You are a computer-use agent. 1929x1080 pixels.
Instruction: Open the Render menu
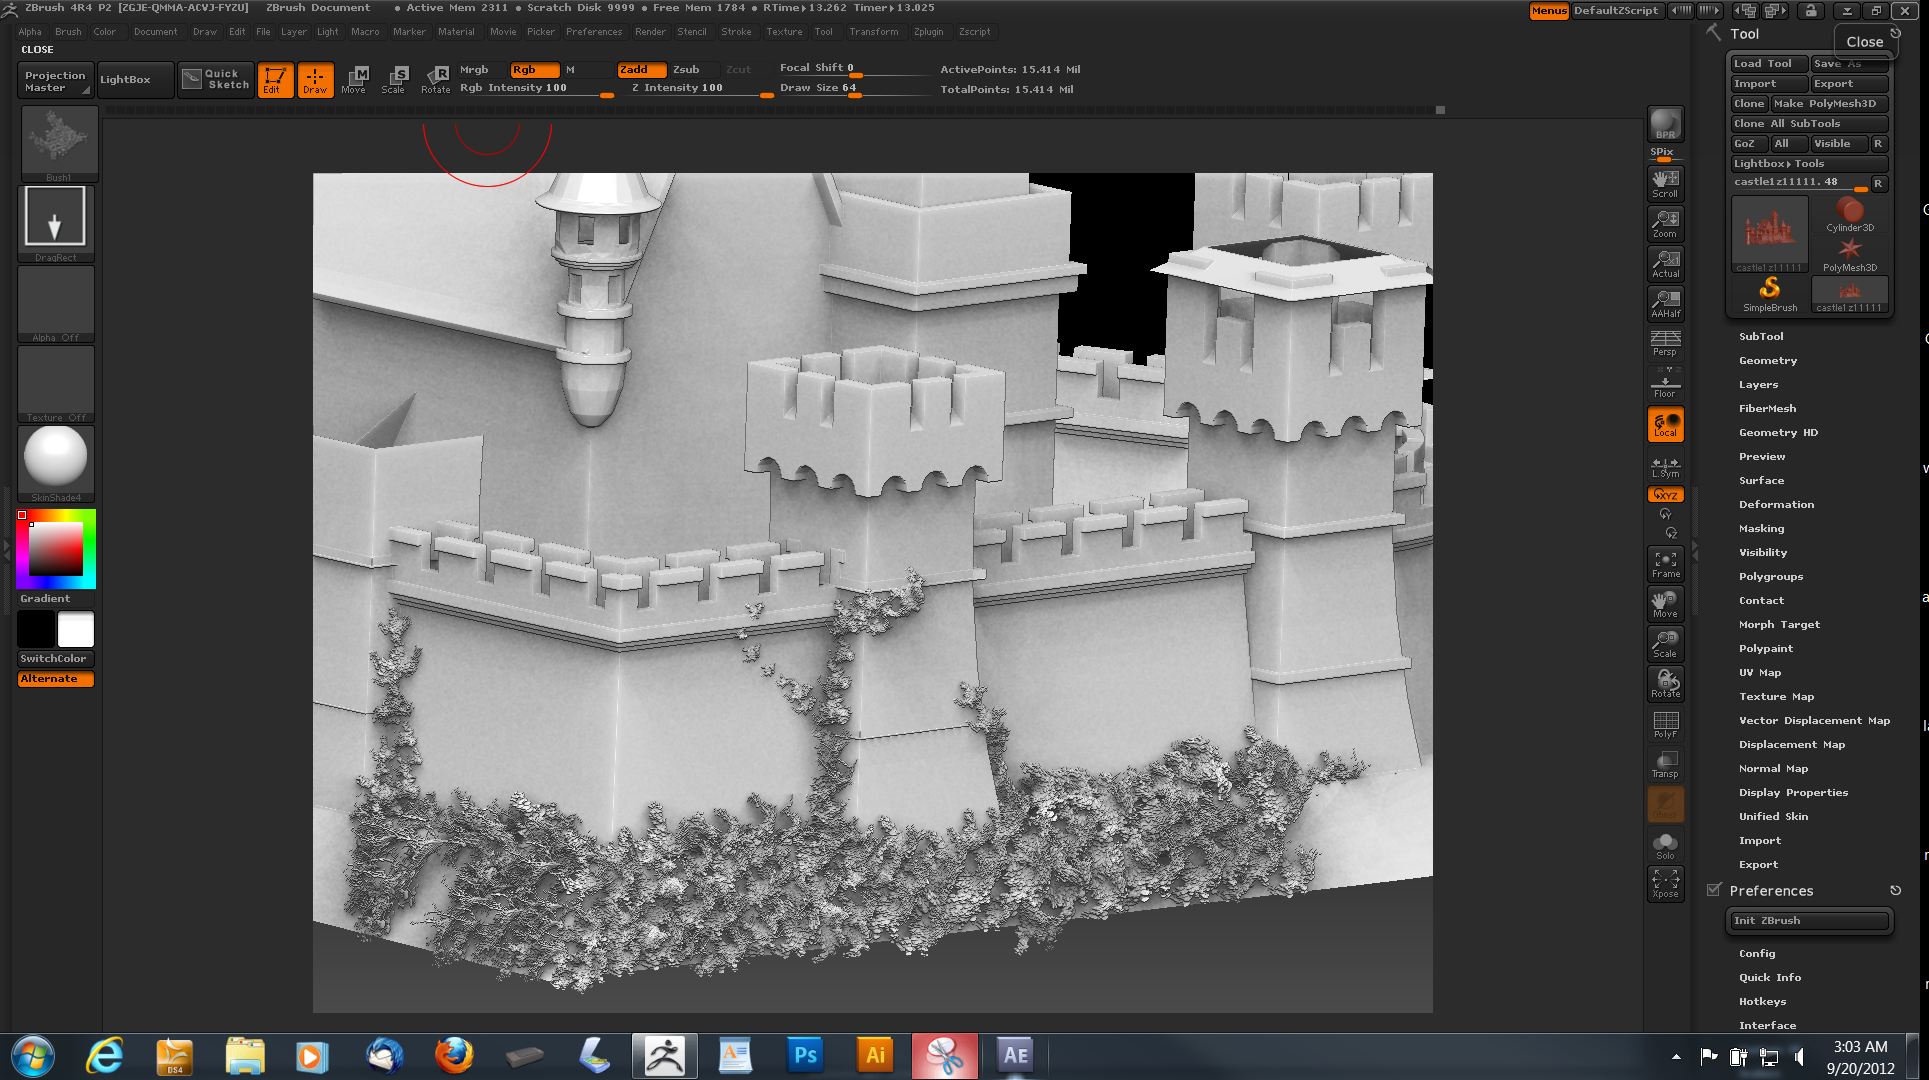[650, 31]
